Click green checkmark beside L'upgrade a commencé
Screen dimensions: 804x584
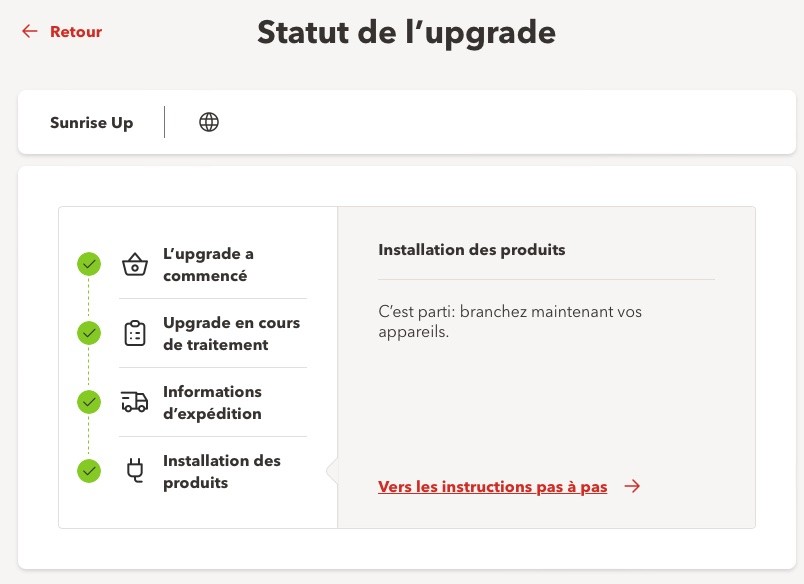pos(89,264)
